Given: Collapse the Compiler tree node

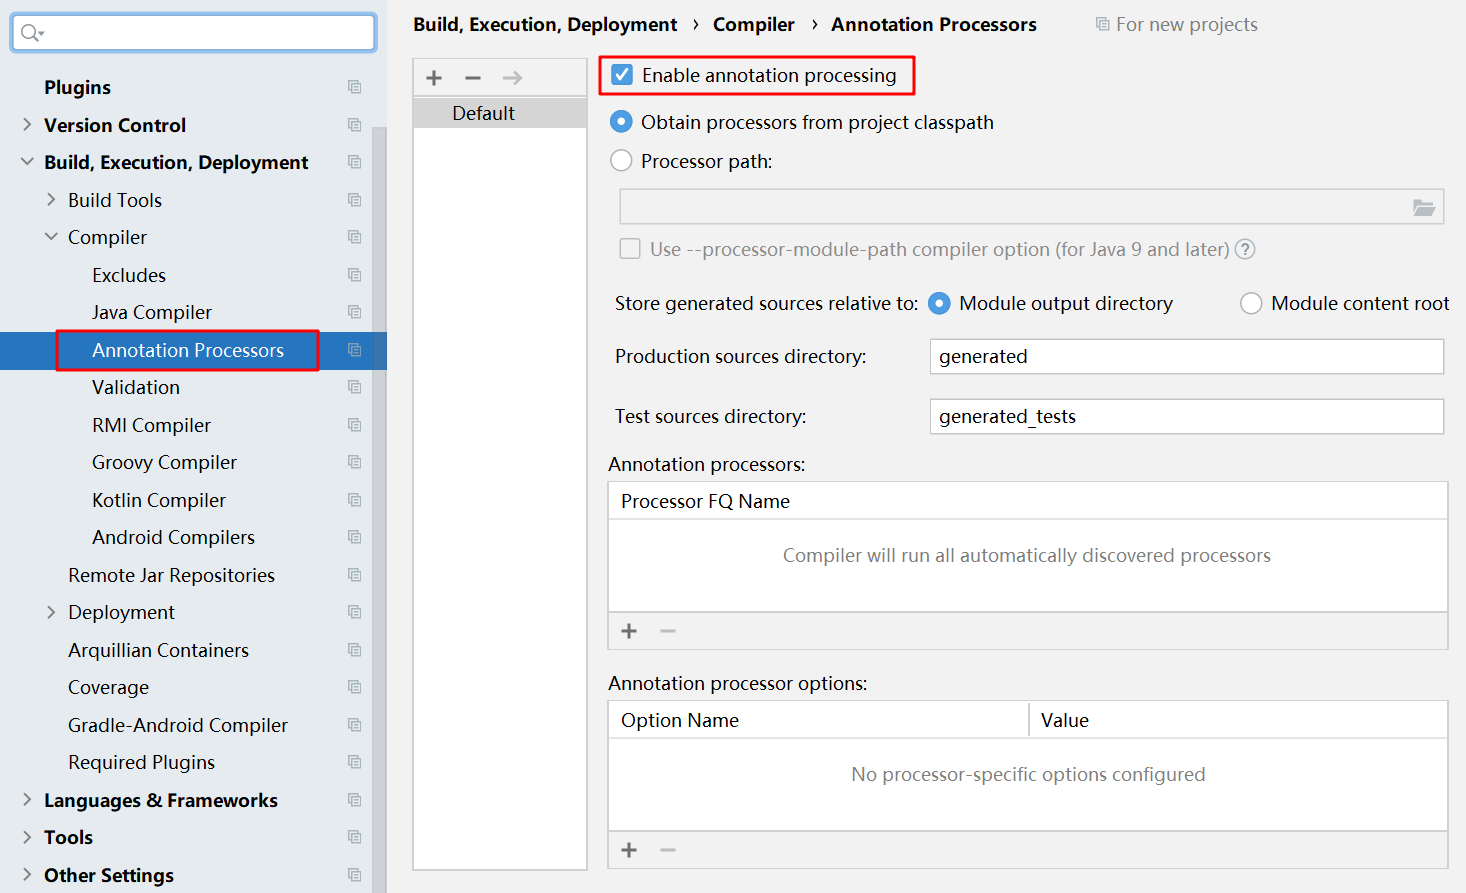Looking at the screenshot, I should coord(51,237).
